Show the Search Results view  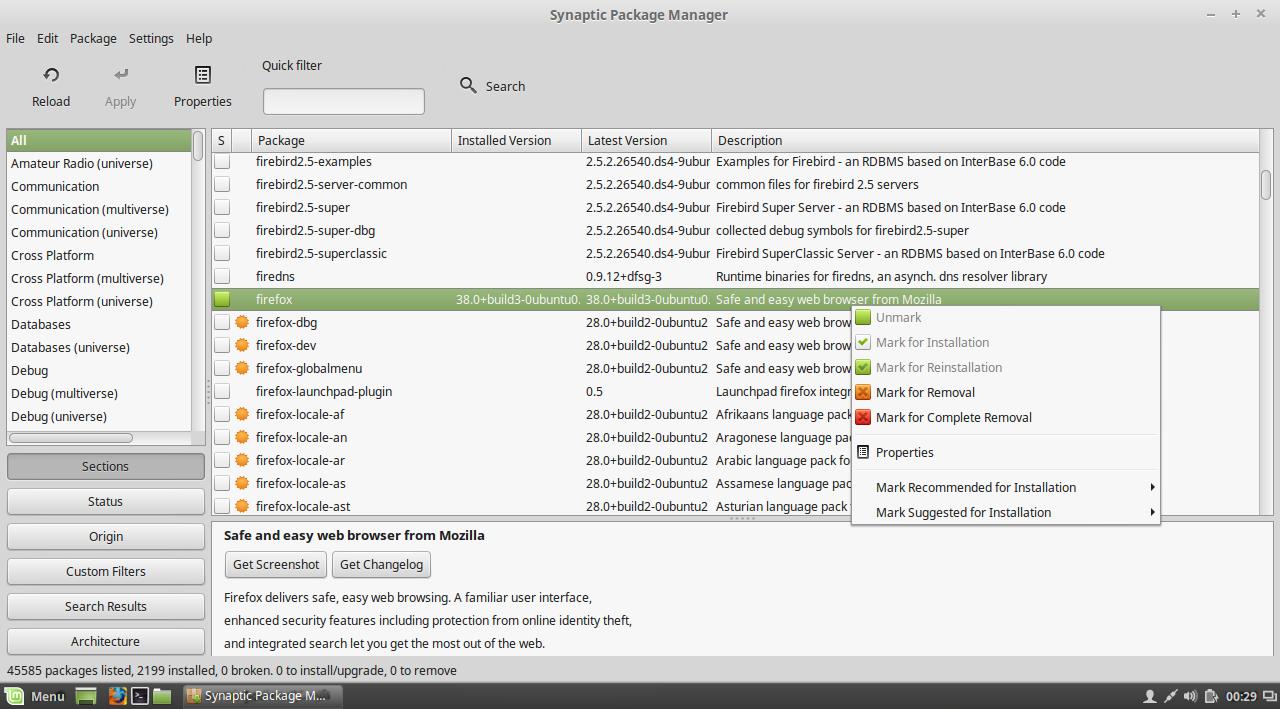point(105,606)
